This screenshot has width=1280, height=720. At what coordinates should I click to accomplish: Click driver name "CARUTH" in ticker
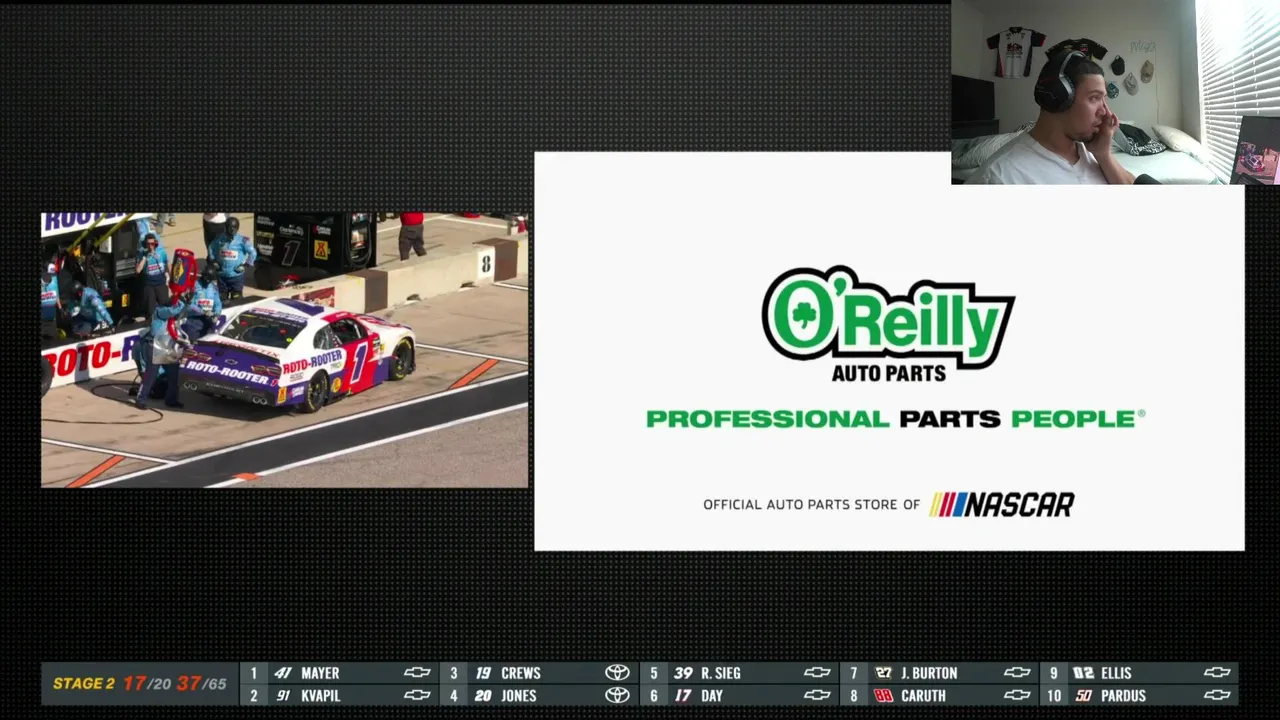click(923, 695)
